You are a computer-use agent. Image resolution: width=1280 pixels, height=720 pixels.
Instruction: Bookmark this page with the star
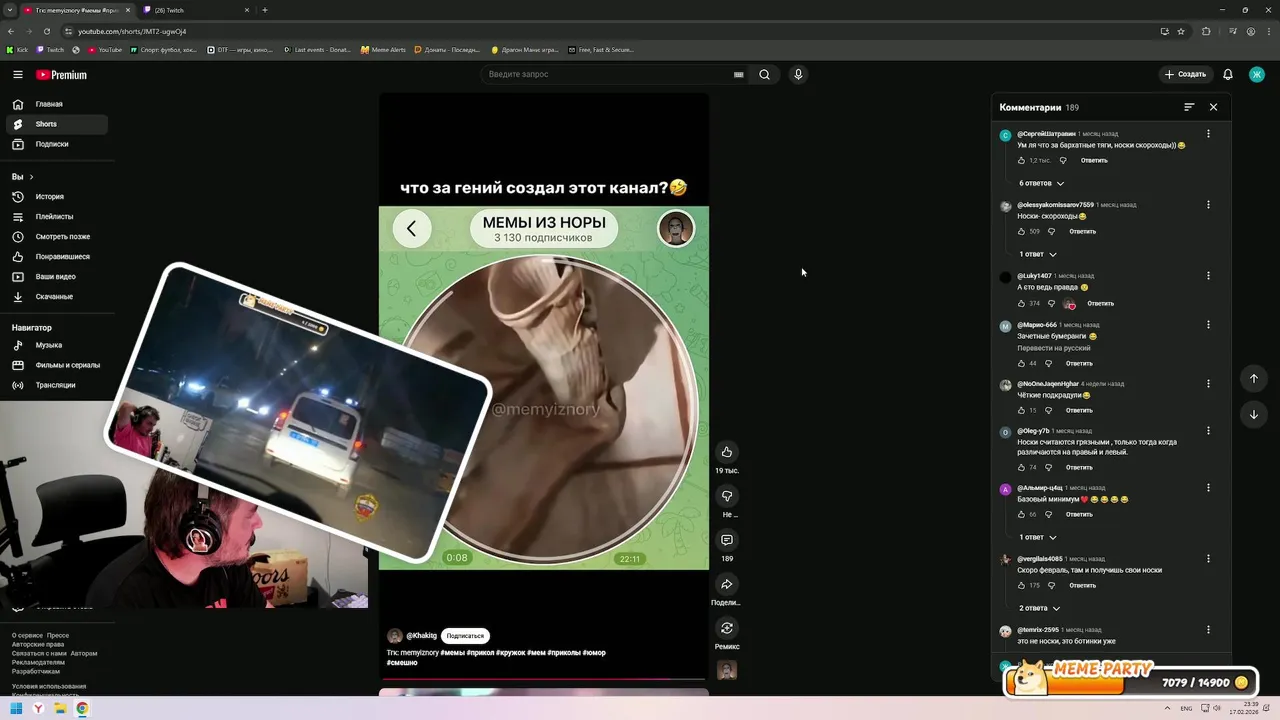1181,31
